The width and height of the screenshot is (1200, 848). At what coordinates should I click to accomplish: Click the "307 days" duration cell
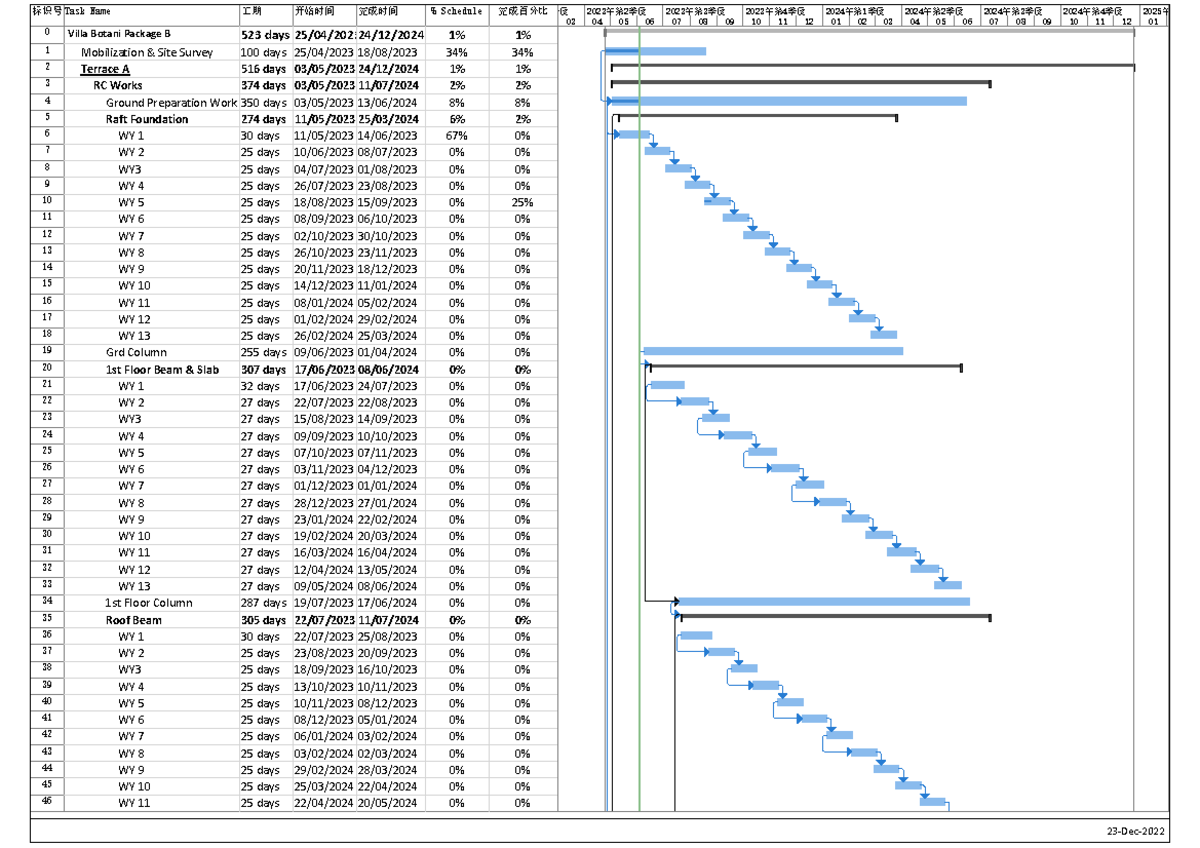263,369
